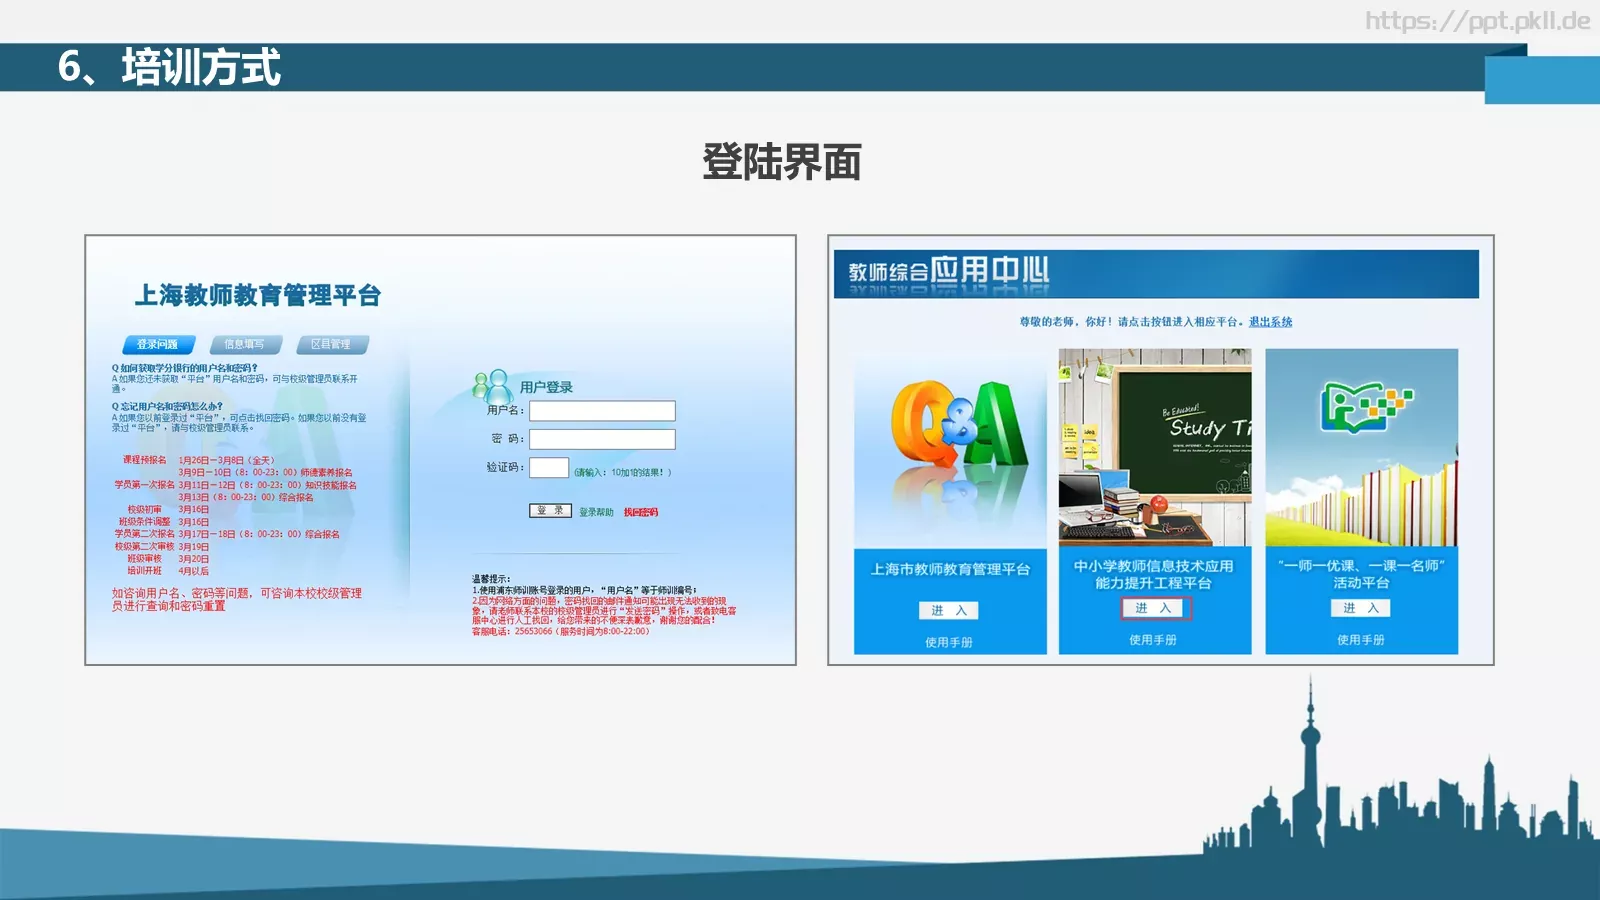Click the 客服电话 25653066 line

coord(560,631)
